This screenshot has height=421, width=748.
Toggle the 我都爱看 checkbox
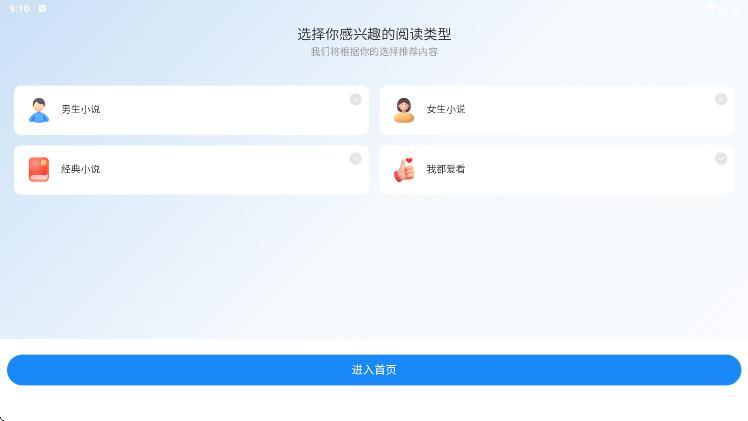[720, 159]
